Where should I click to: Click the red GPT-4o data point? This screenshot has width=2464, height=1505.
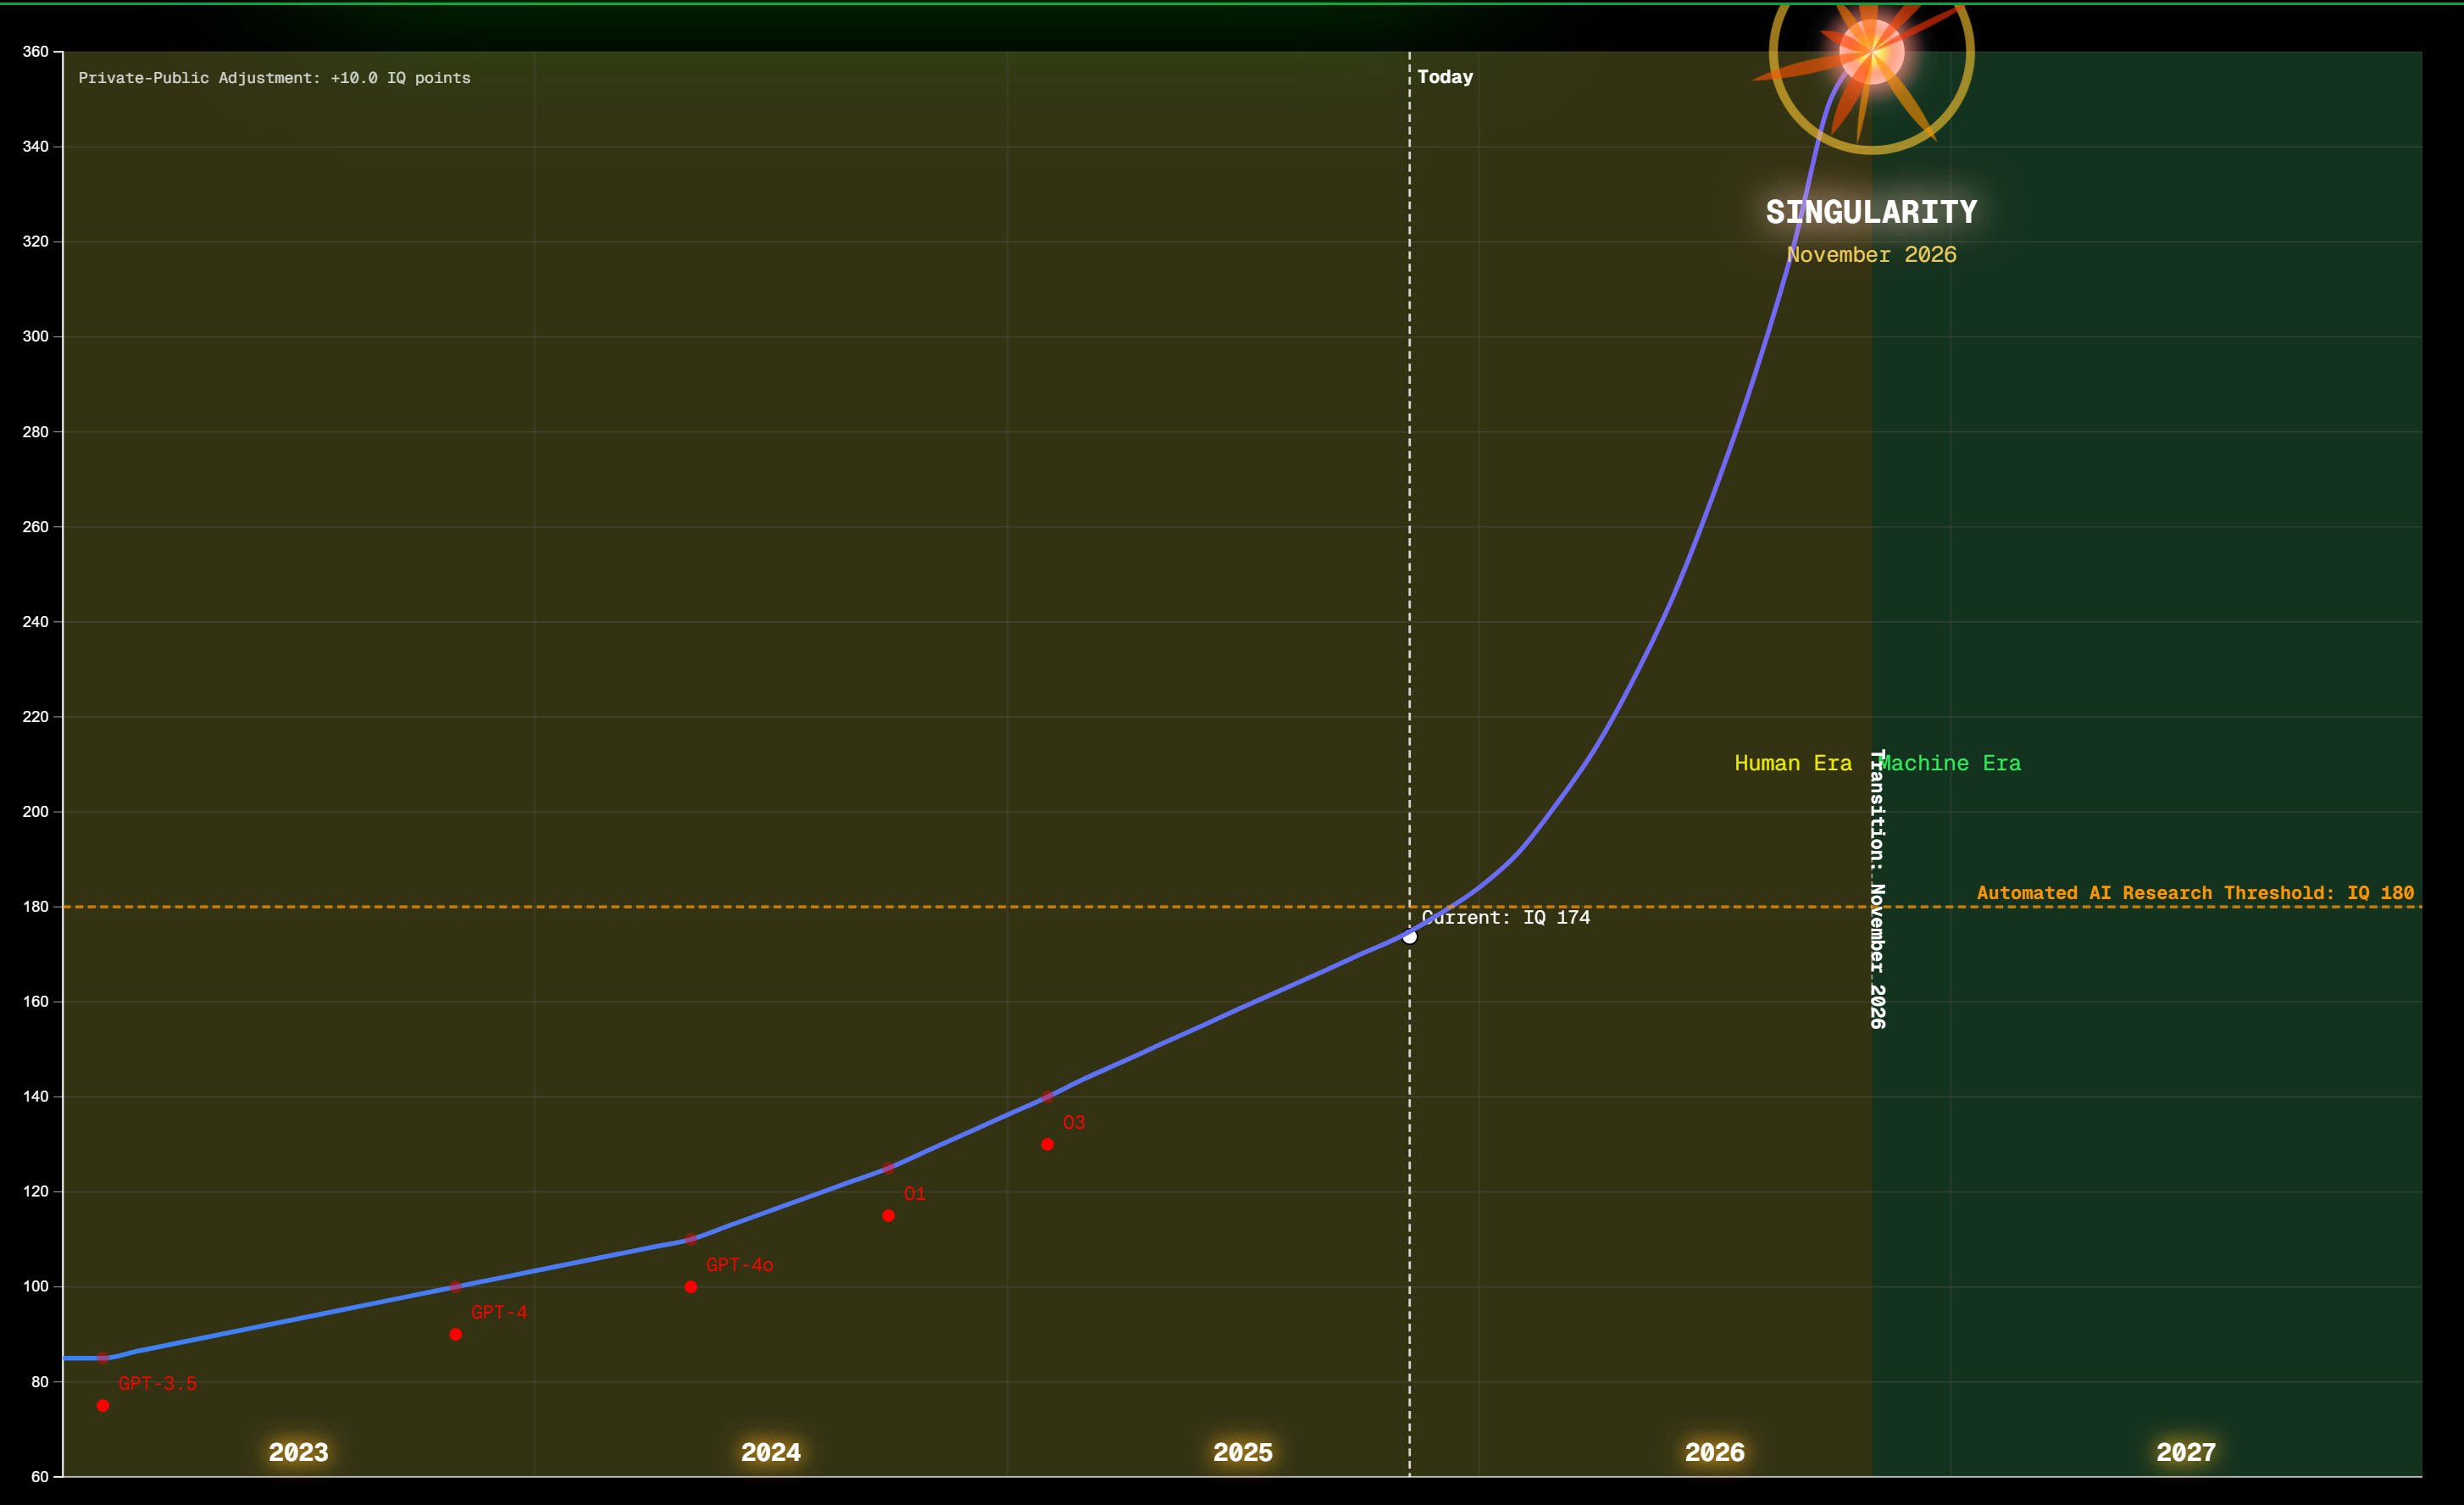[691, 1287]
